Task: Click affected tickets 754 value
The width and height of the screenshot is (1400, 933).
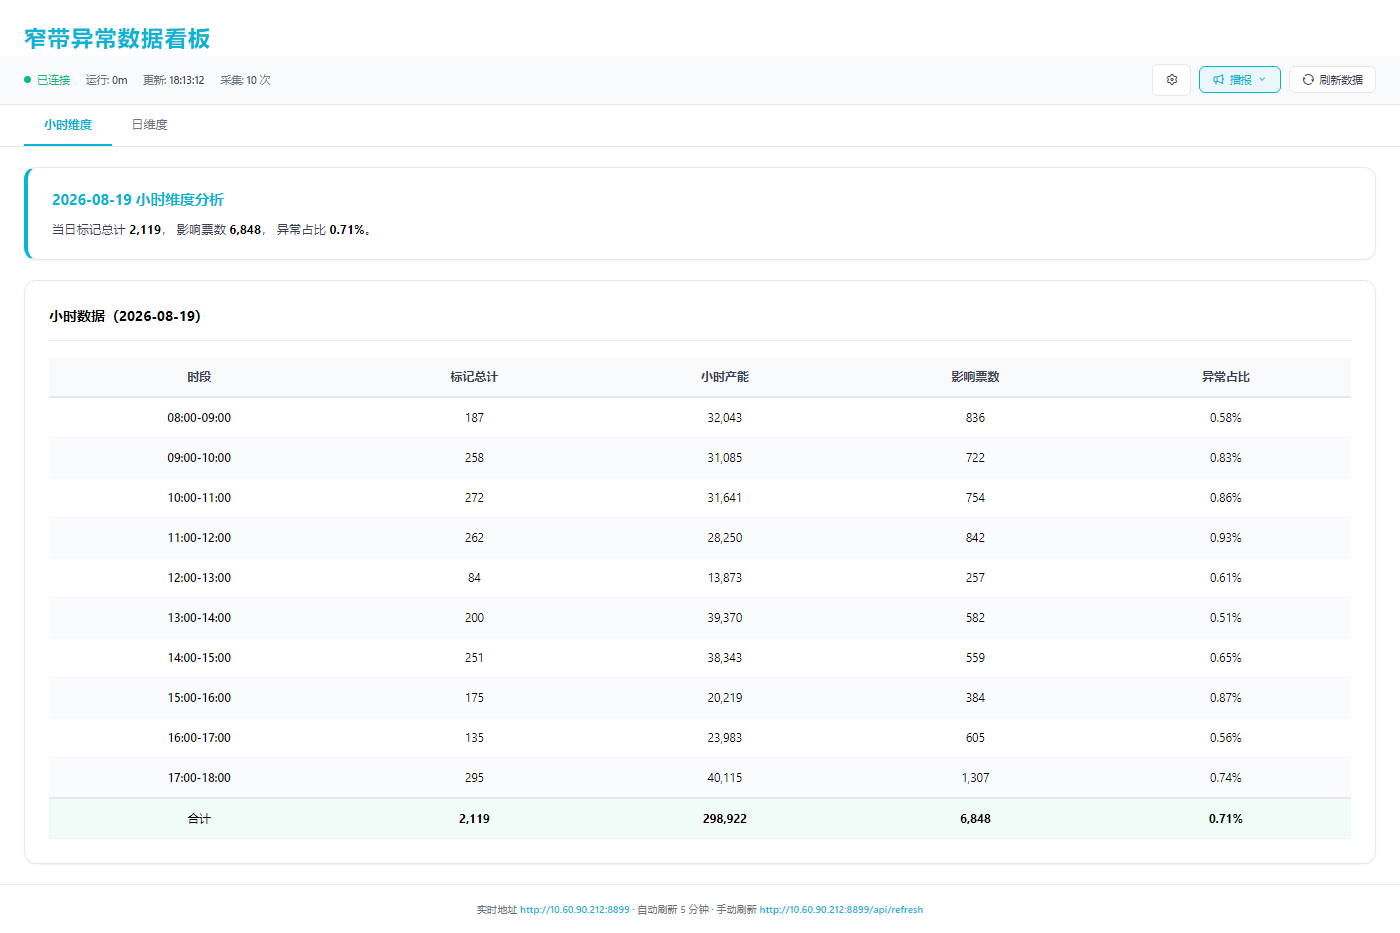Action: click(x=975, y=498)
